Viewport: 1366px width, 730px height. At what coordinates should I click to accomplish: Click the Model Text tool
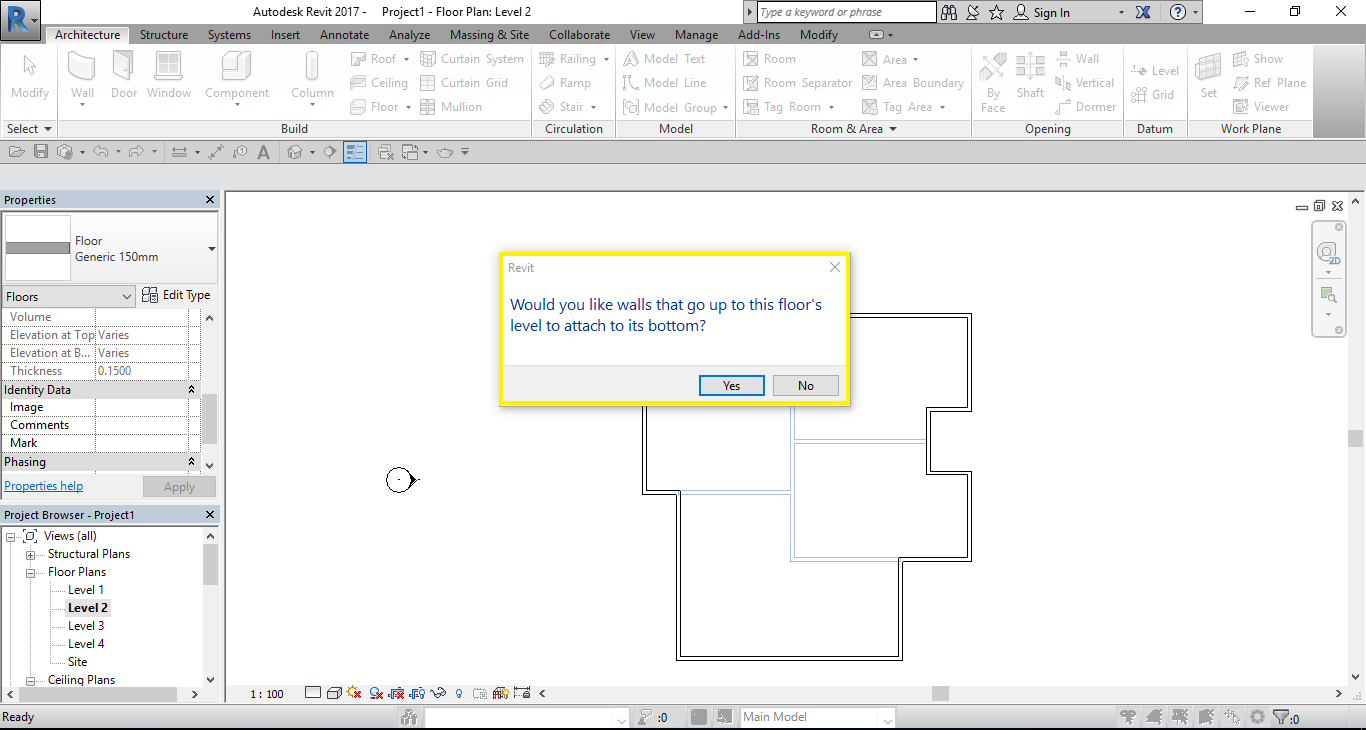[x=664, y=59]
